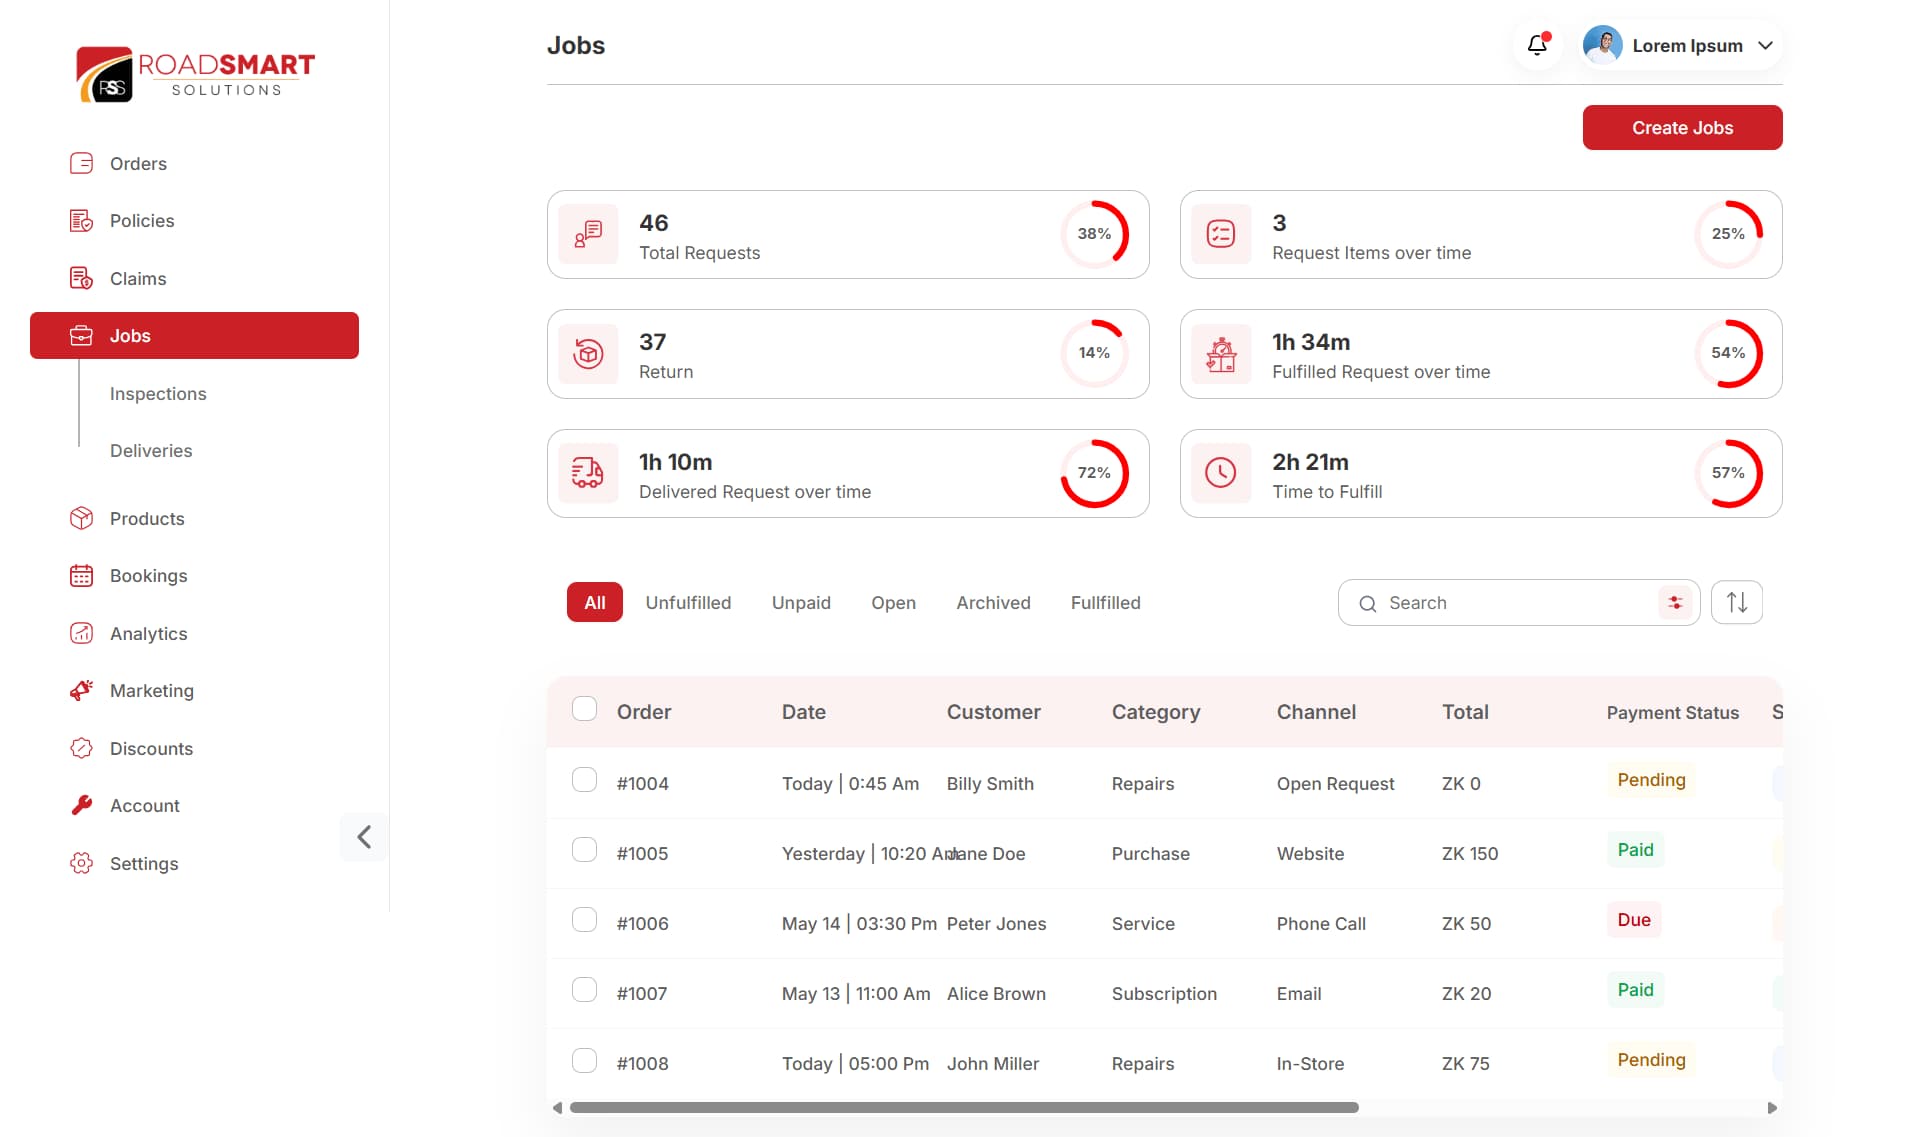The image size is (1920, 1137).
Task: Click the Bookings calendar icon
Action: (x=81, y=576)
